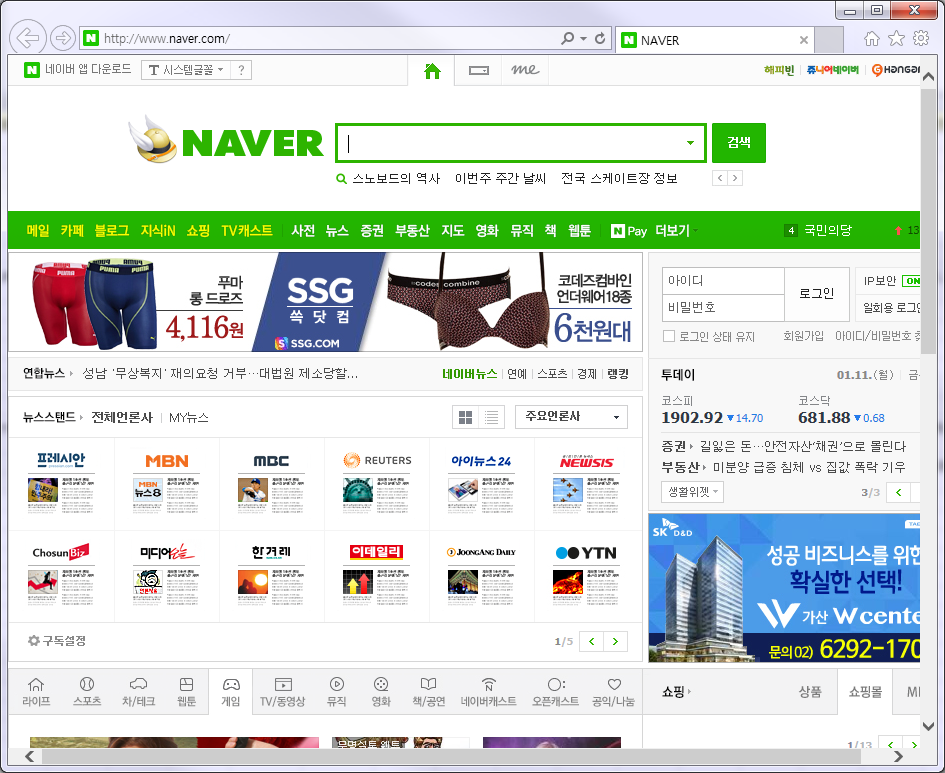Open the 'me' tab icon
This screenshot has width=945, height=773.
pyautogui.click(x=525, y=70)
